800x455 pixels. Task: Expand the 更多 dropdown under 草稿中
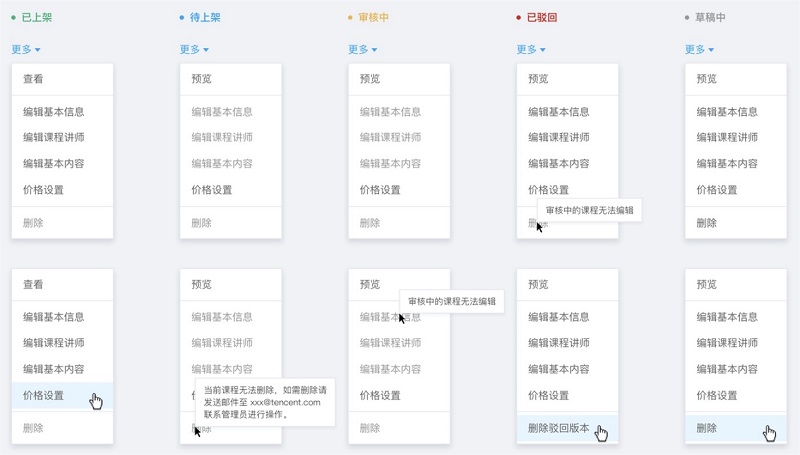pos(699,49)
